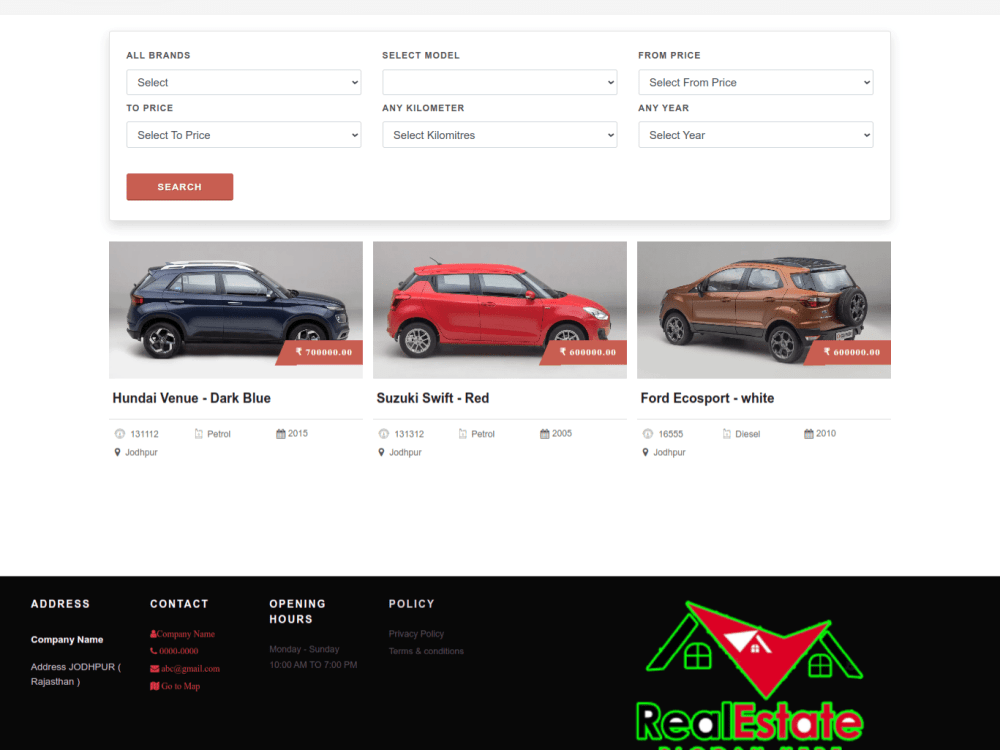Click the odometer icon beside 131112
Image resolution: width=1000 pixels, height=750 pixels.
point(120,434)
